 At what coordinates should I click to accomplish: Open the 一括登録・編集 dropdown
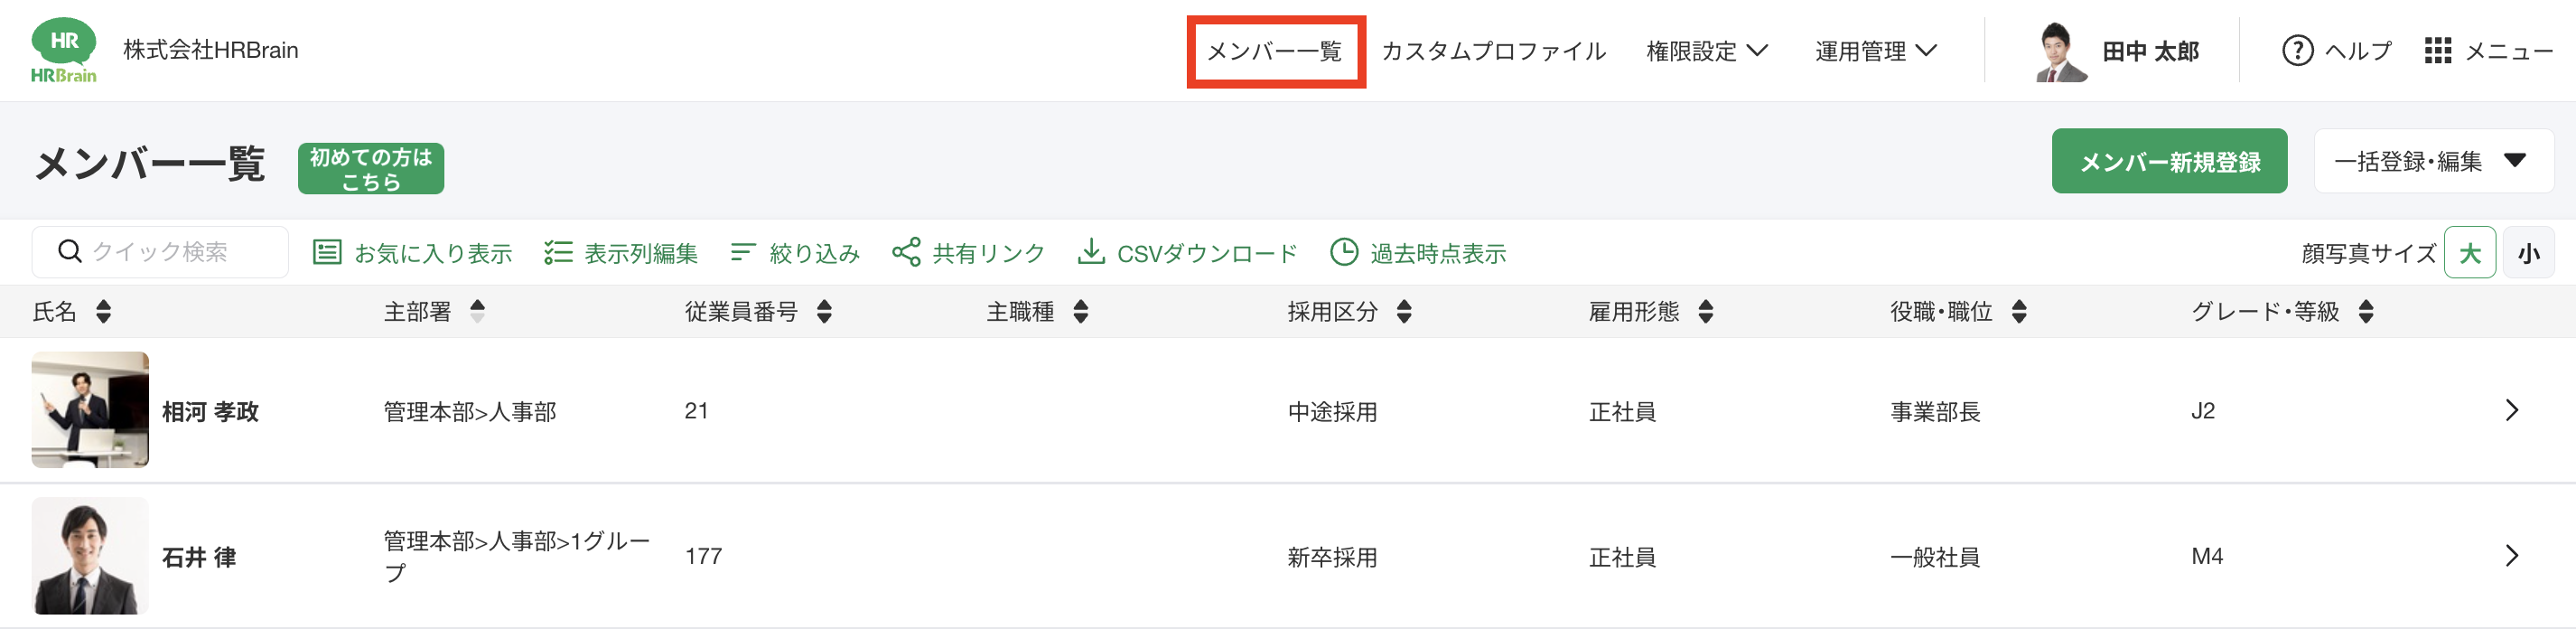[2433, 161]
